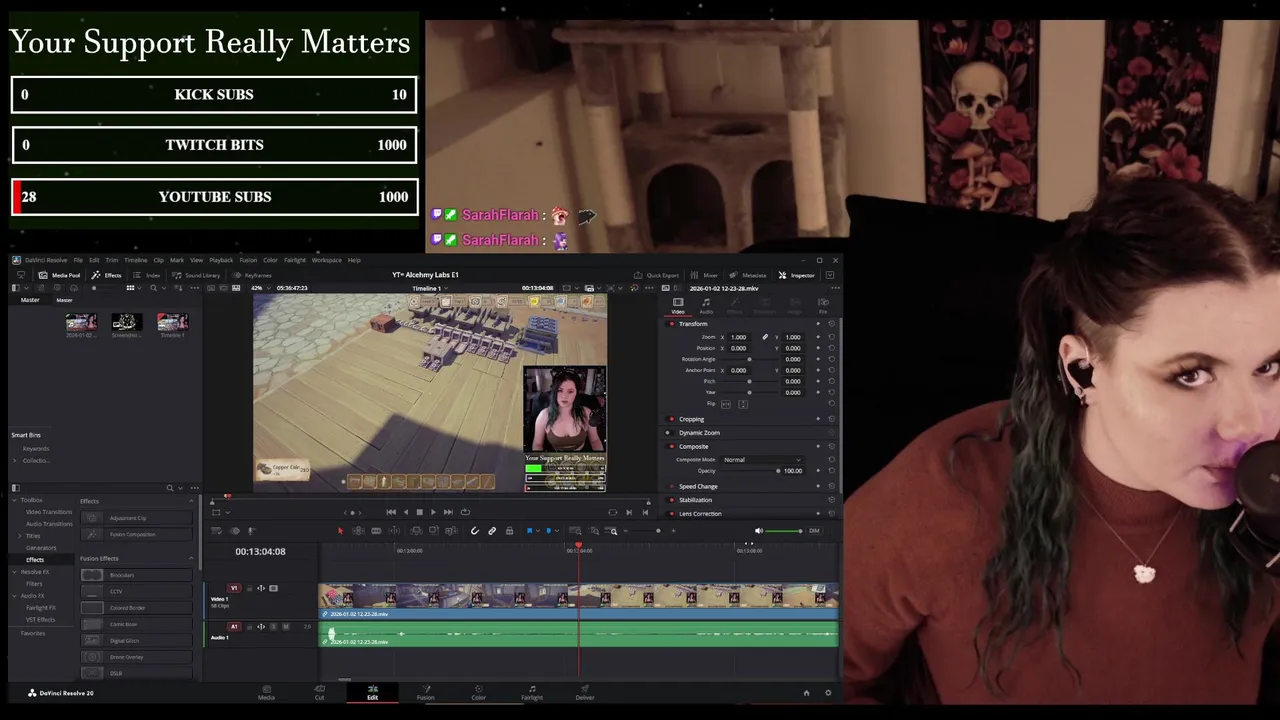This screenshot has width=1280, height=720.
Task: Toggle timeline linked selection chain icon
Action: click(492, 531)
